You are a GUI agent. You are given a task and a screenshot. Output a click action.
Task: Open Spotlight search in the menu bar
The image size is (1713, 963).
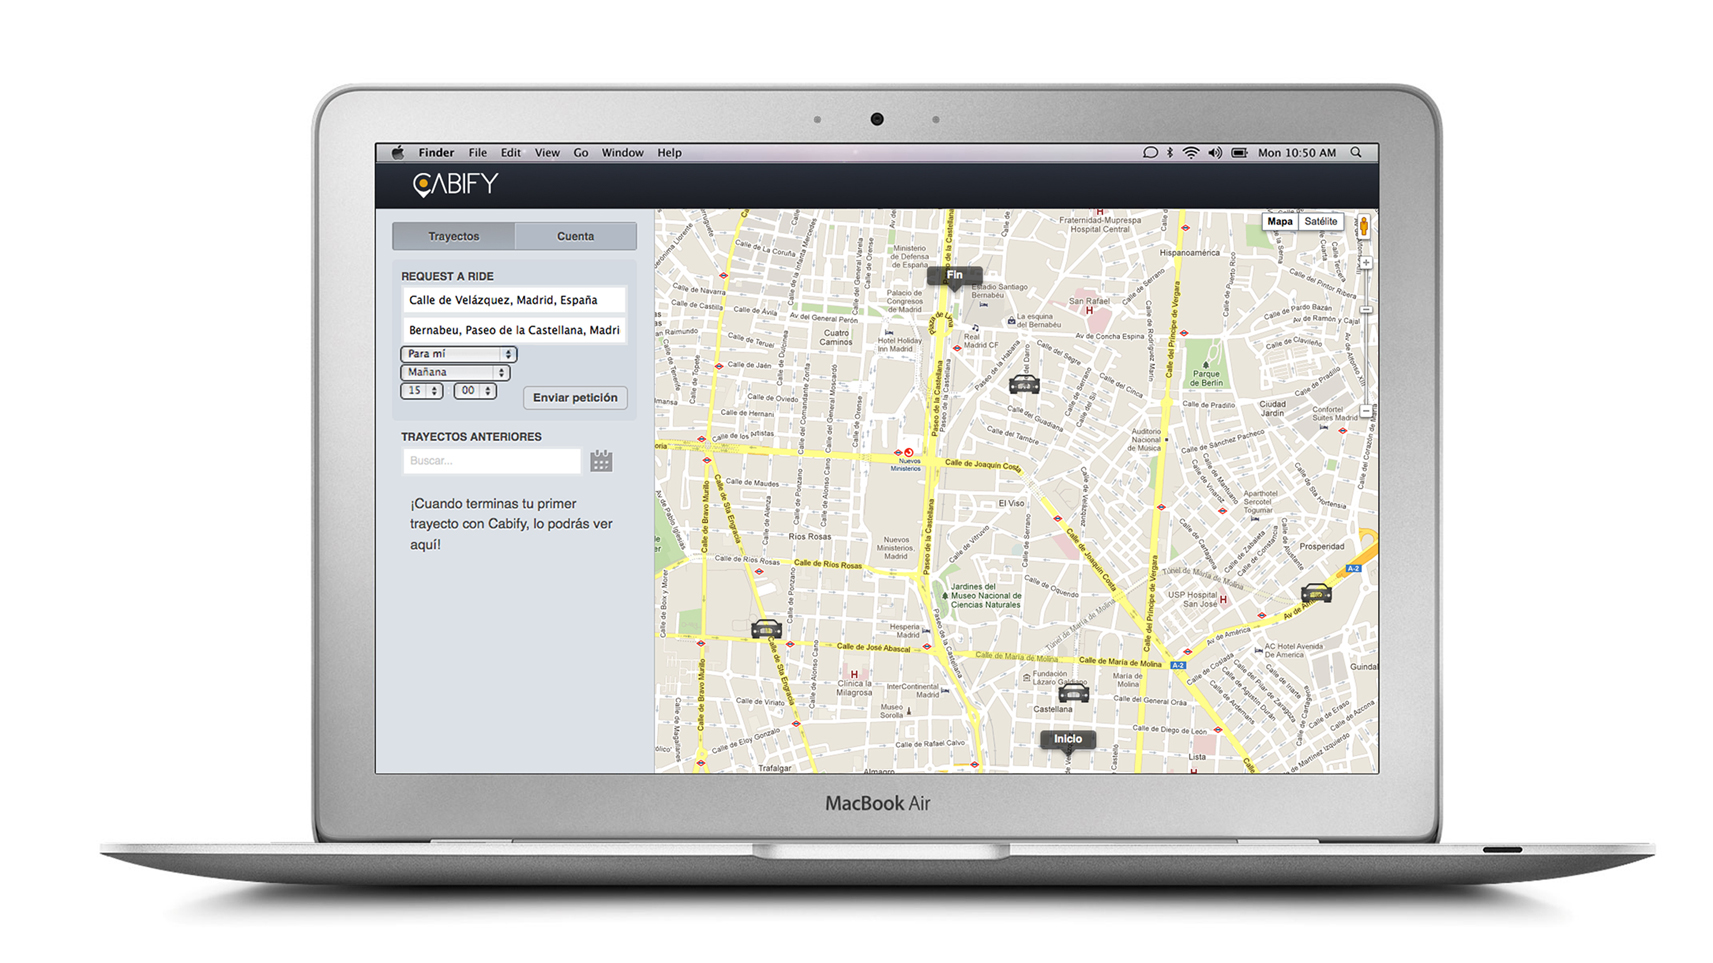[x=1356, y=153]
